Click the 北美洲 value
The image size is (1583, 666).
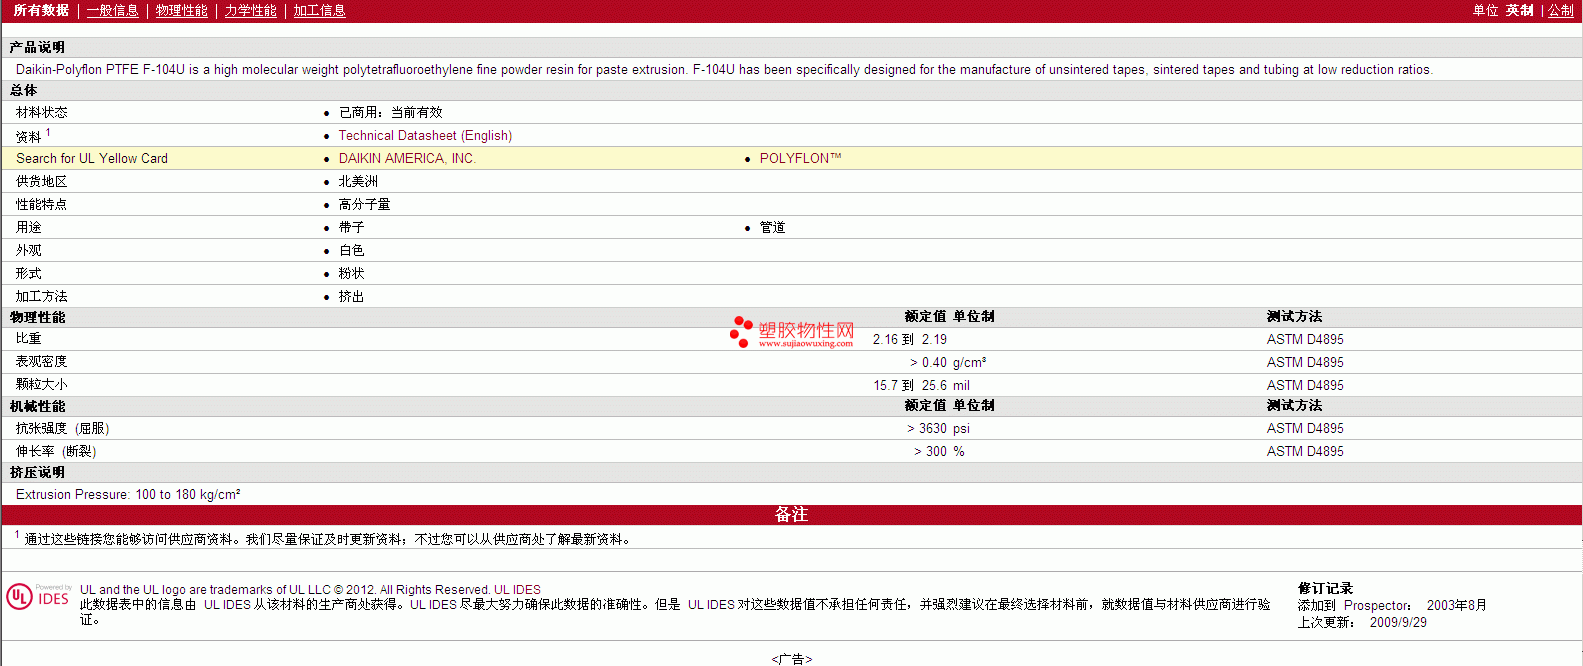(x=358, y=181)
